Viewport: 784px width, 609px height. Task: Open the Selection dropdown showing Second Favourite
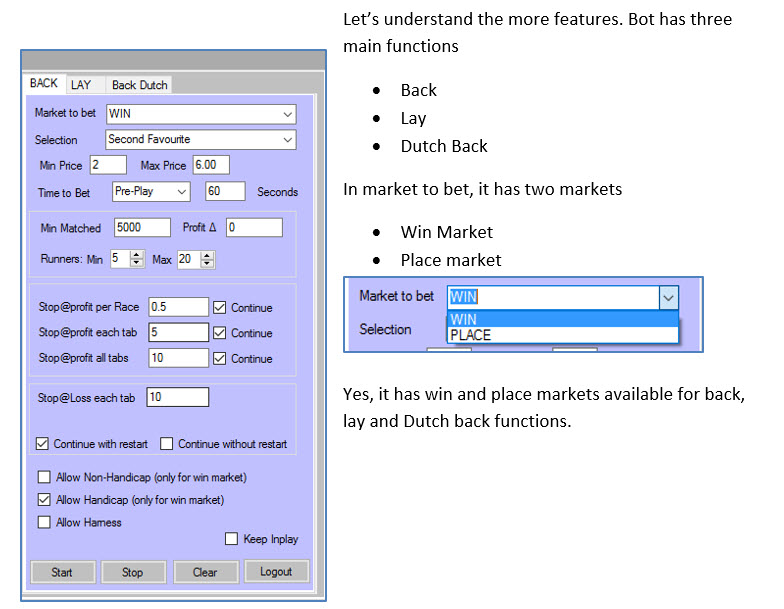point(287,140)
